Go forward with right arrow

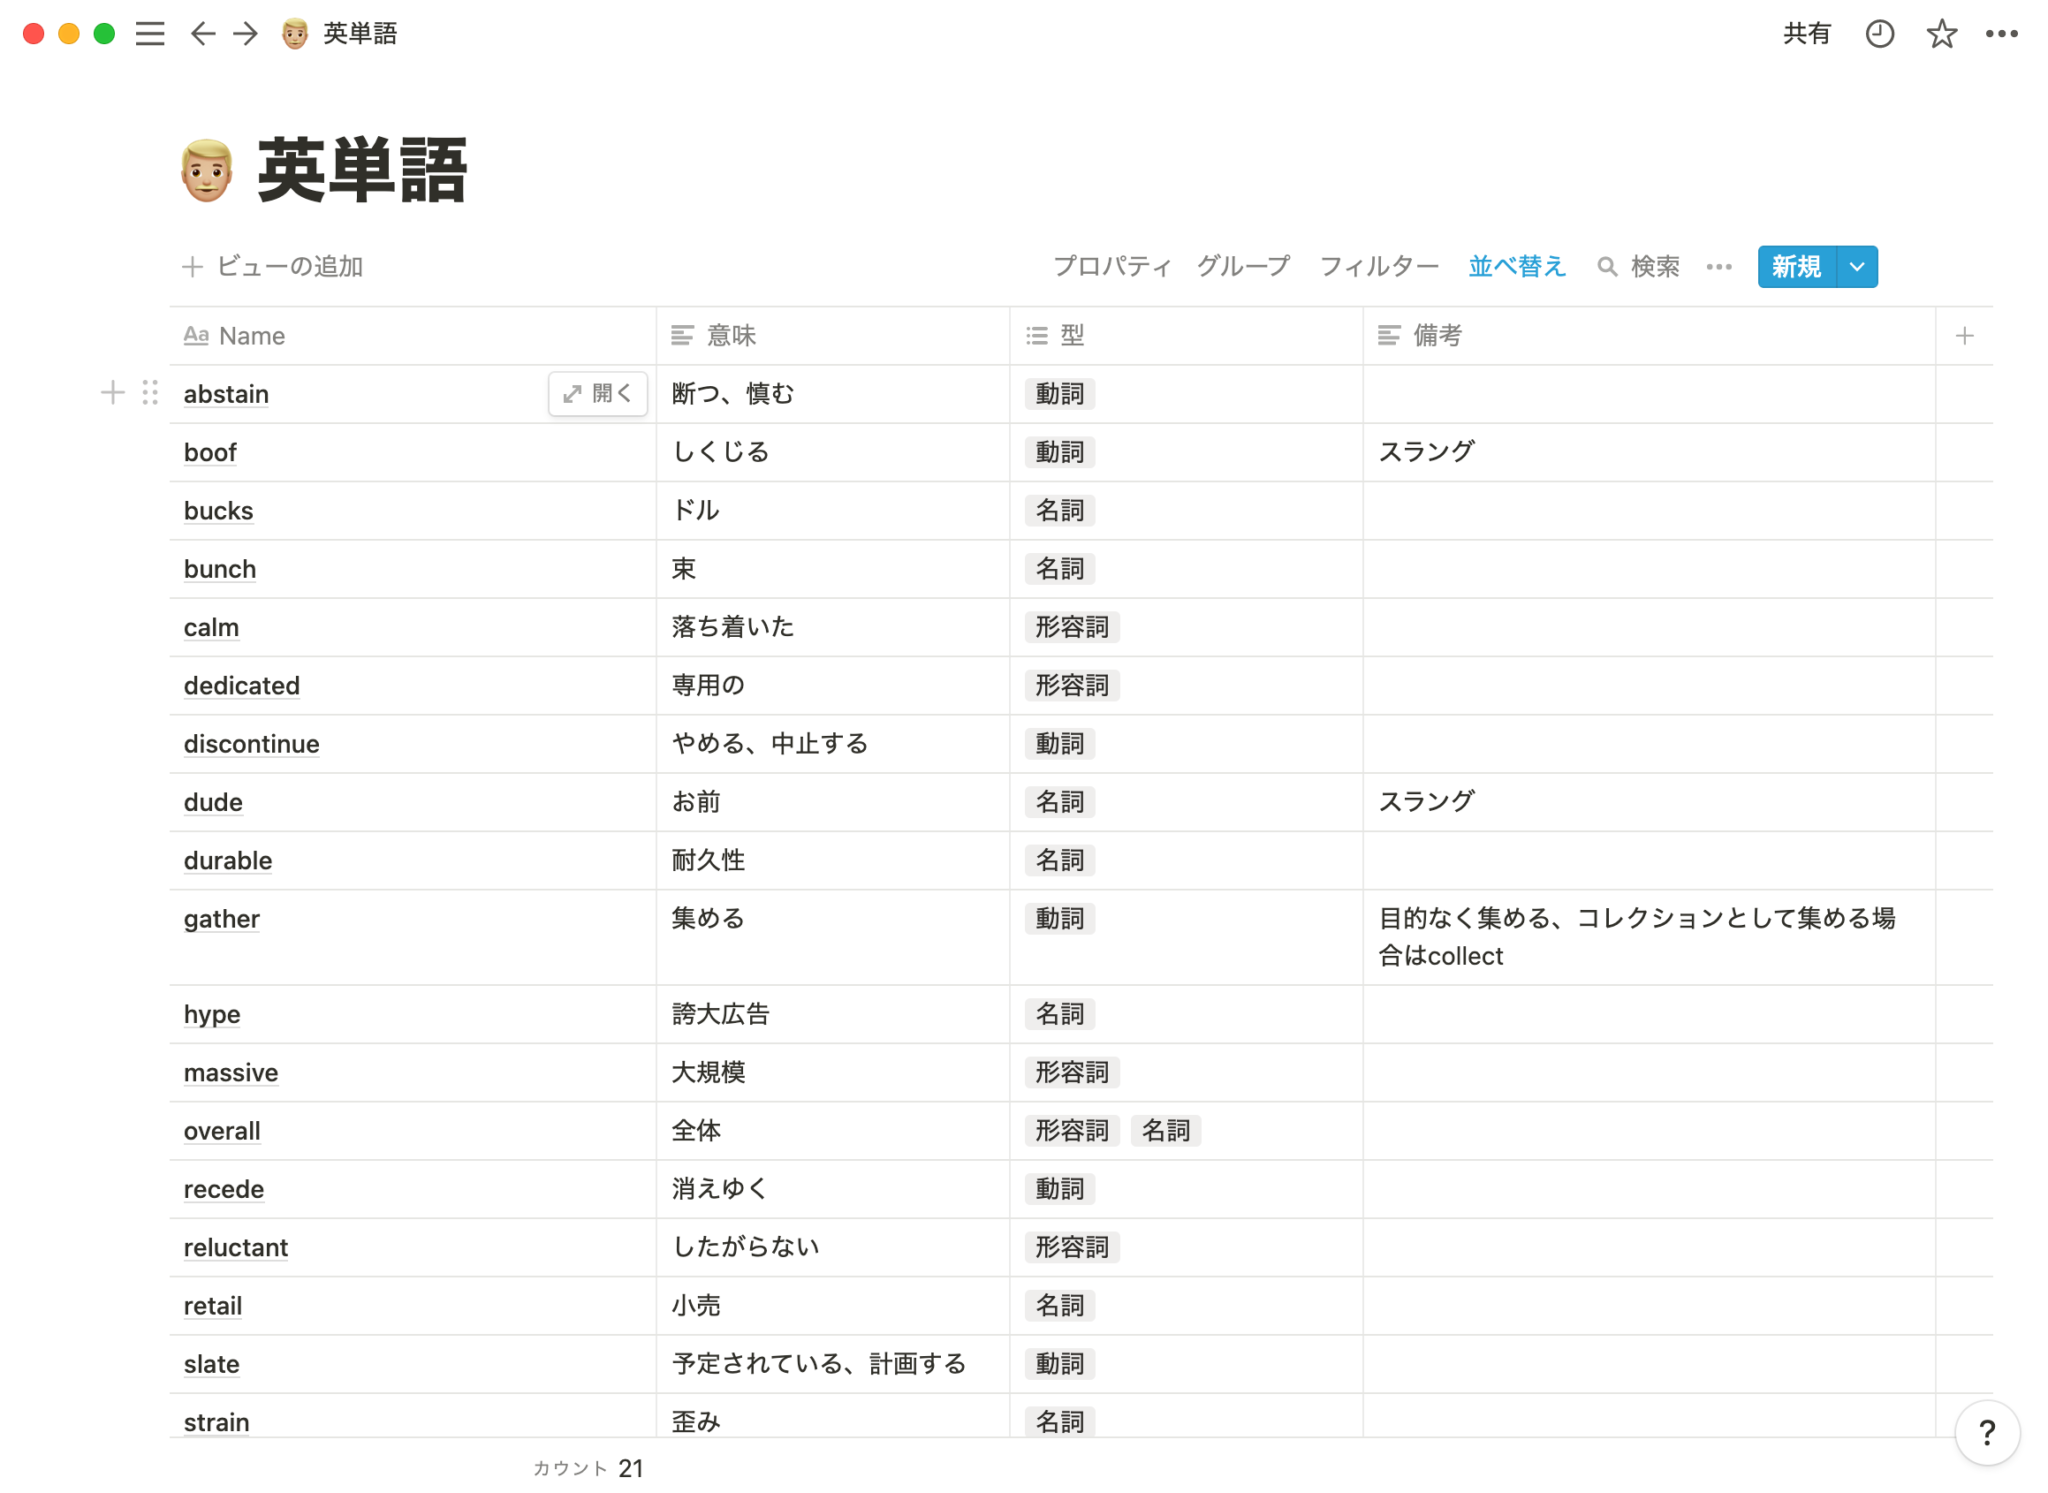[x=245, y=34]
